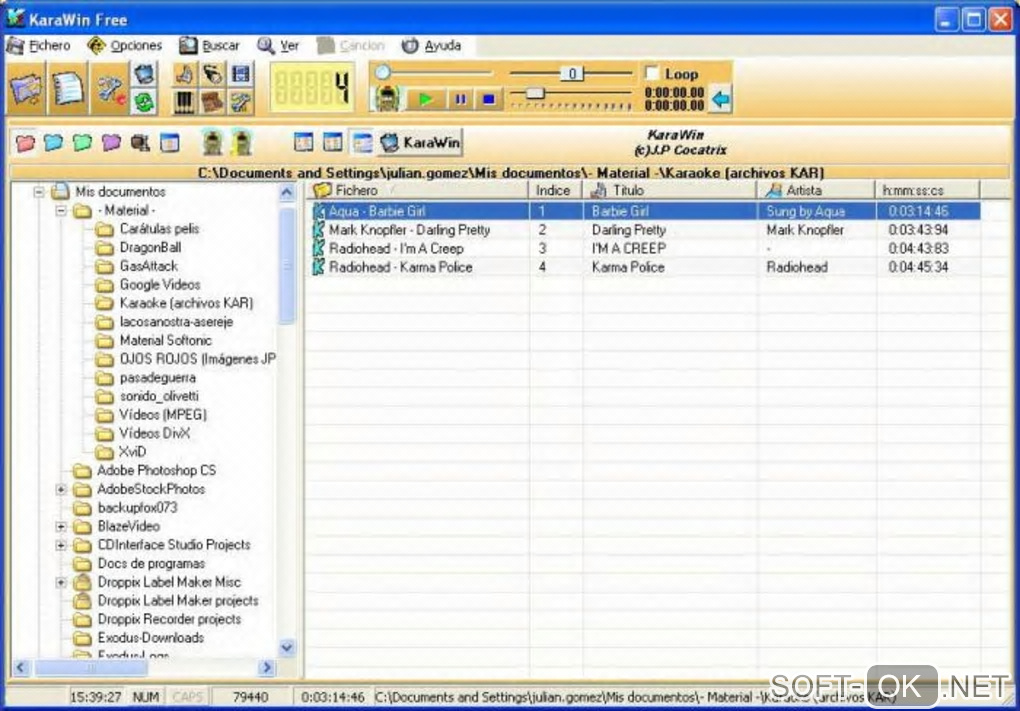Start playback with the green play button
Screen dimensions: 1020x711
coord(426,99)
